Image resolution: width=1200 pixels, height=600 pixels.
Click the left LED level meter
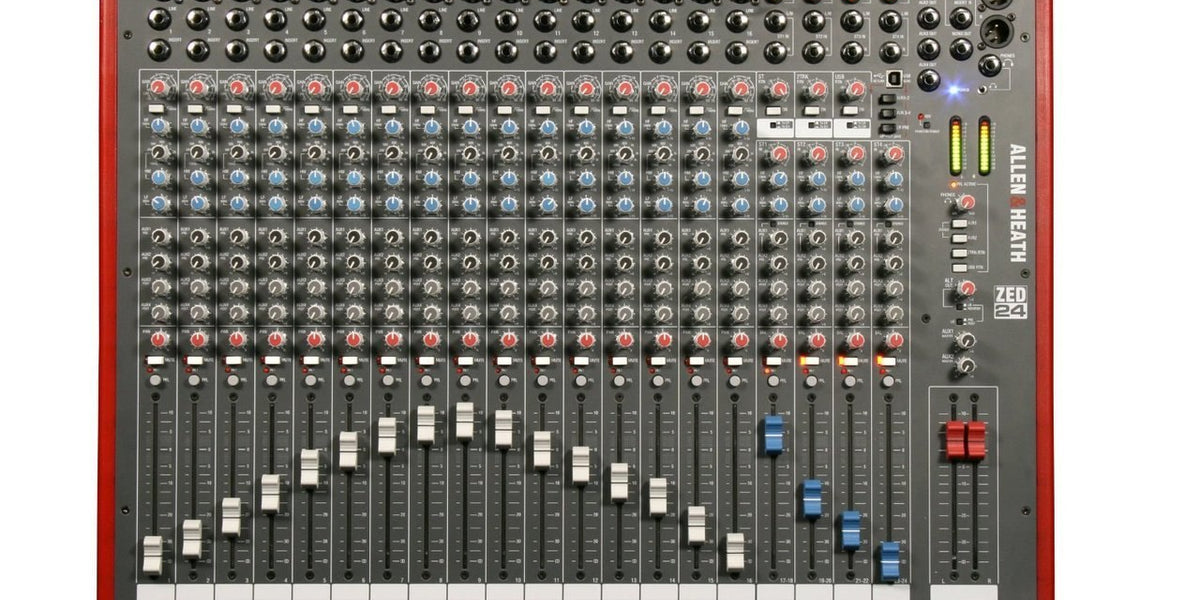955,147
